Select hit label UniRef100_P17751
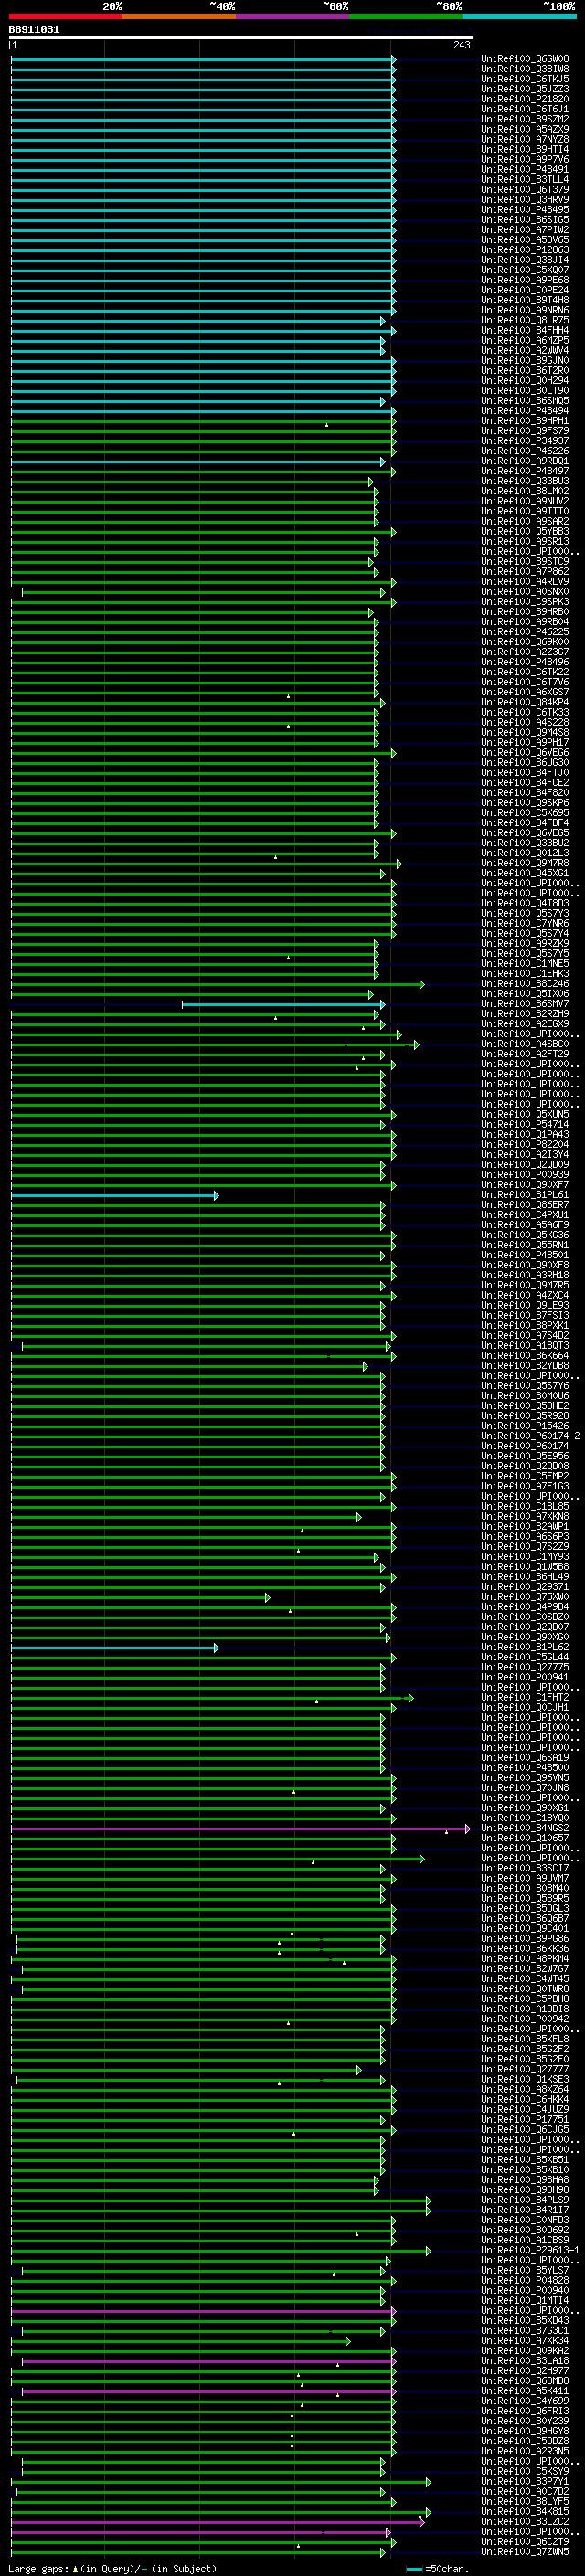This screenshot has width=585, height=2576. 525,2120
